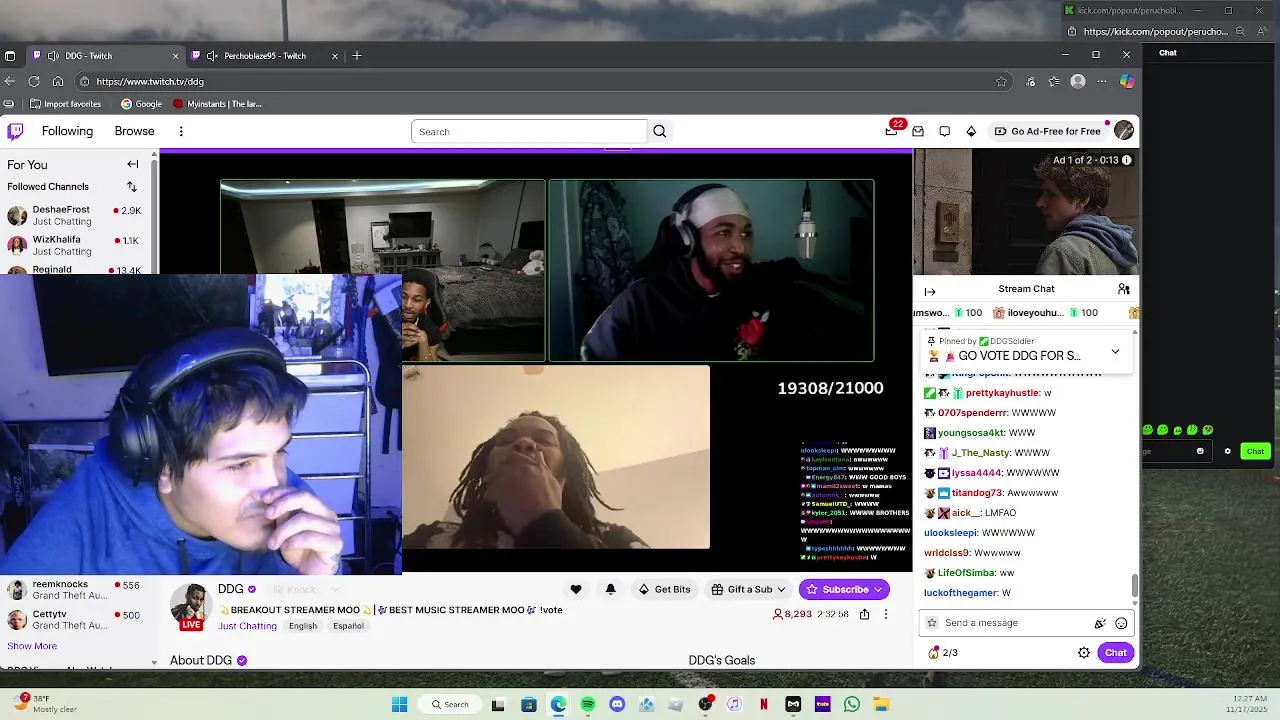Sort Followed Channels with the arrows icon
This screenshot has height=720, width=1280.
coord(132,187)
